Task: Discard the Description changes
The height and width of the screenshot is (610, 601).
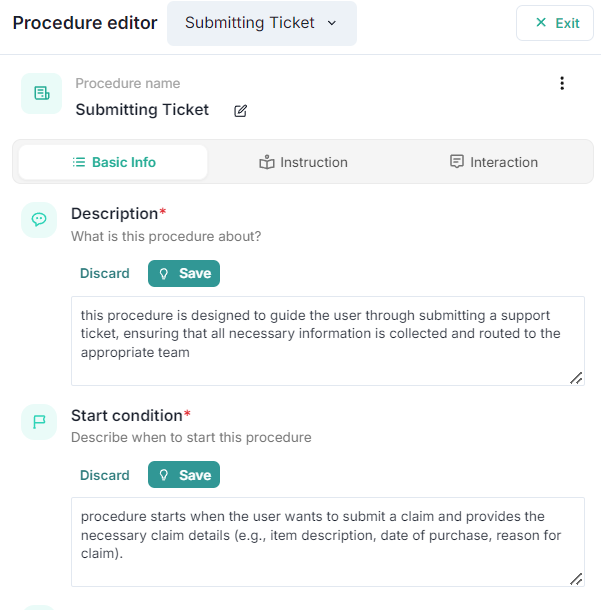Action: pyautogui.click(x=105, y=273)
